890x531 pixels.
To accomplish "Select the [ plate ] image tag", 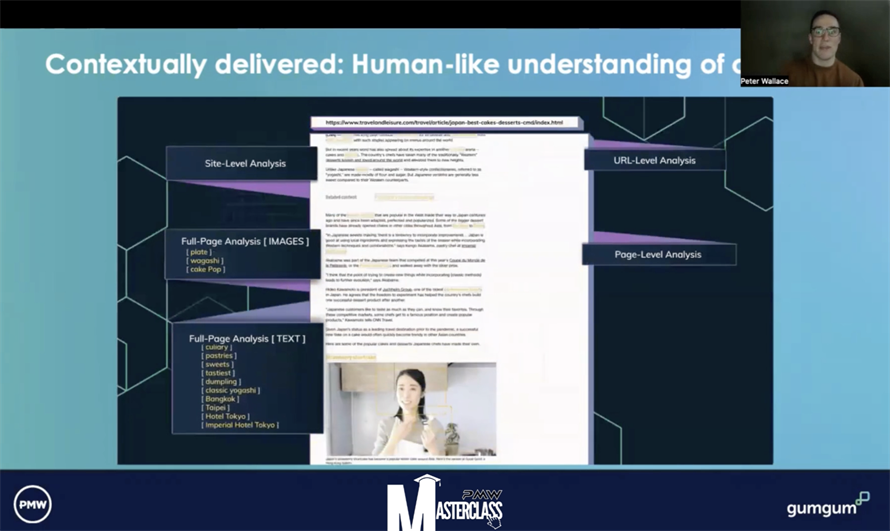I will [x=199, y=252].
